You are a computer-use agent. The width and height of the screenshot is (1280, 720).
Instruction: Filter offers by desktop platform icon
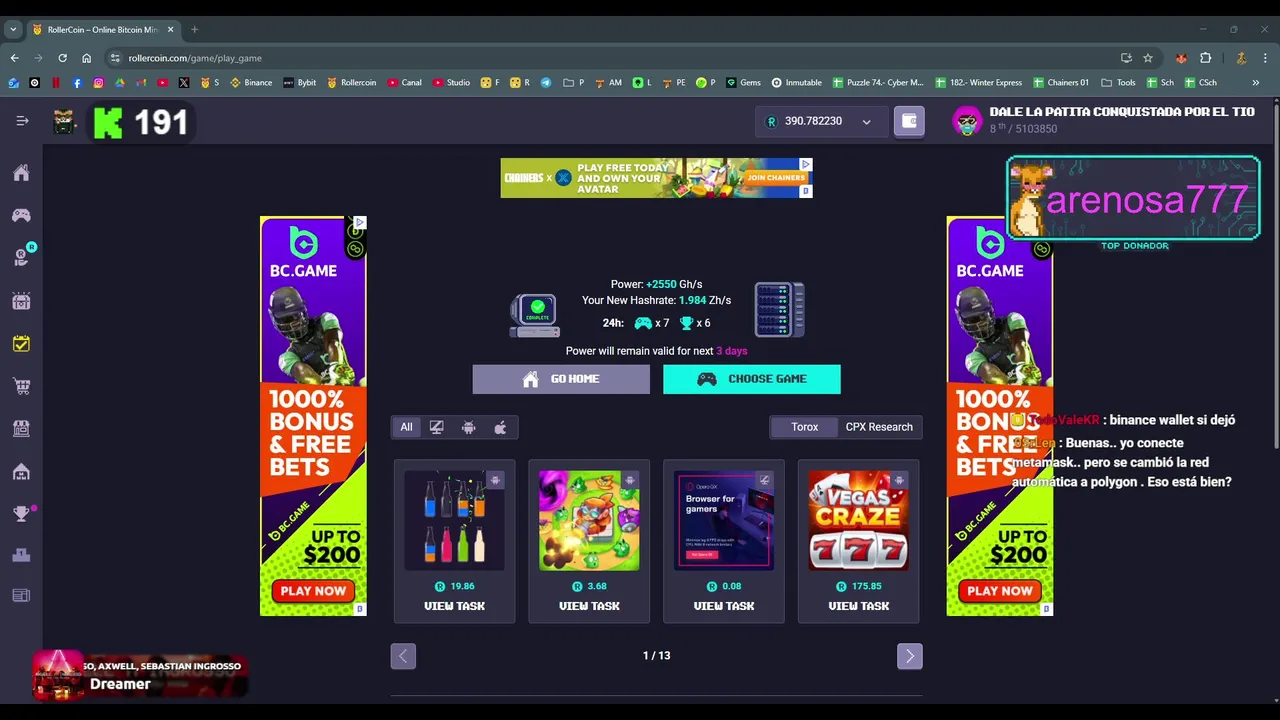pos(437,427)
